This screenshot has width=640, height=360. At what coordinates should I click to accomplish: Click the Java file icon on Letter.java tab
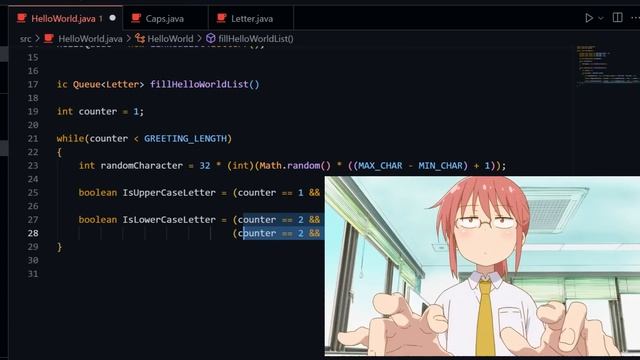point(222,18)
